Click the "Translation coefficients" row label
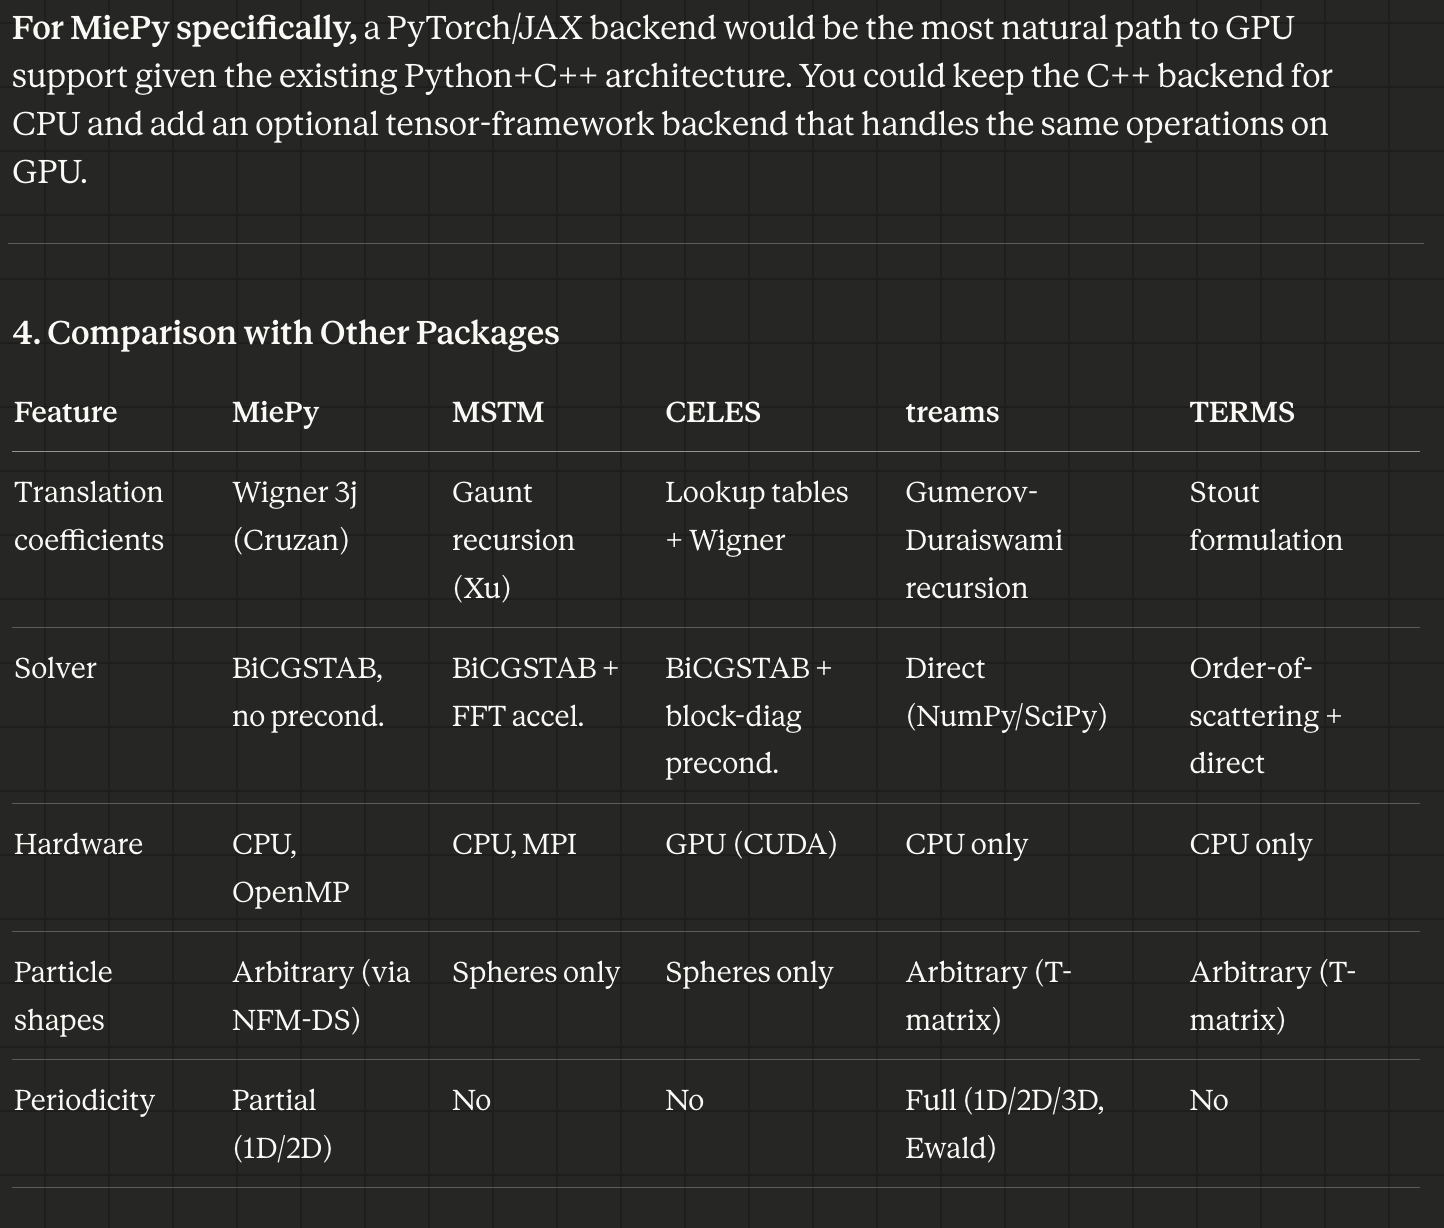This screenshot has width=1444, height=1228. [89, 516]
